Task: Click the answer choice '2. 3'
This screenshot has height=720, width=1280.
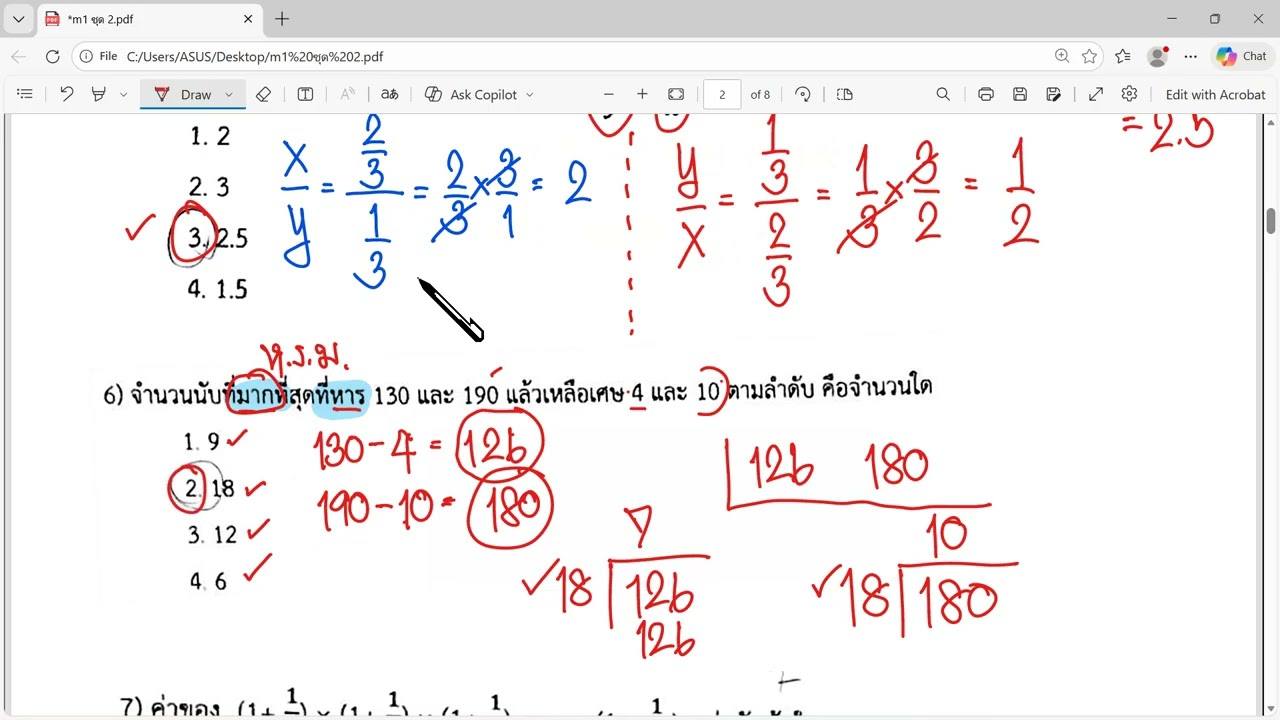Action: [x=209, y=187]
